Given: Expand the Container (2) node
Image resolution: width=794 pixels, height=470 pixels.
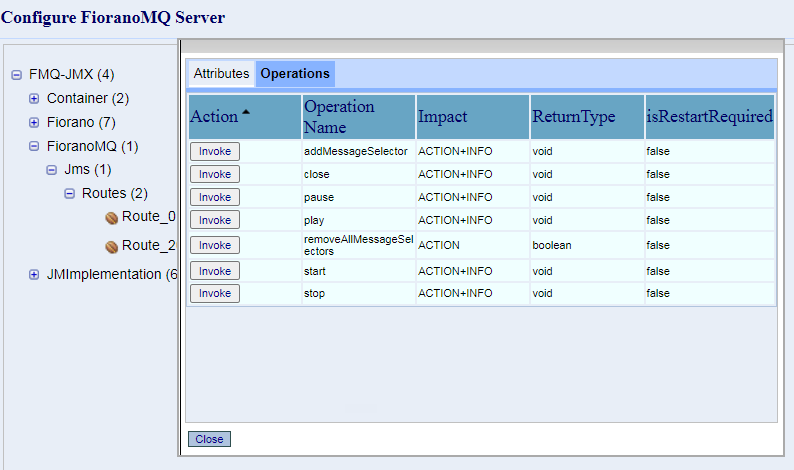Looking at the screenshot, I should (x=34, y=98).
